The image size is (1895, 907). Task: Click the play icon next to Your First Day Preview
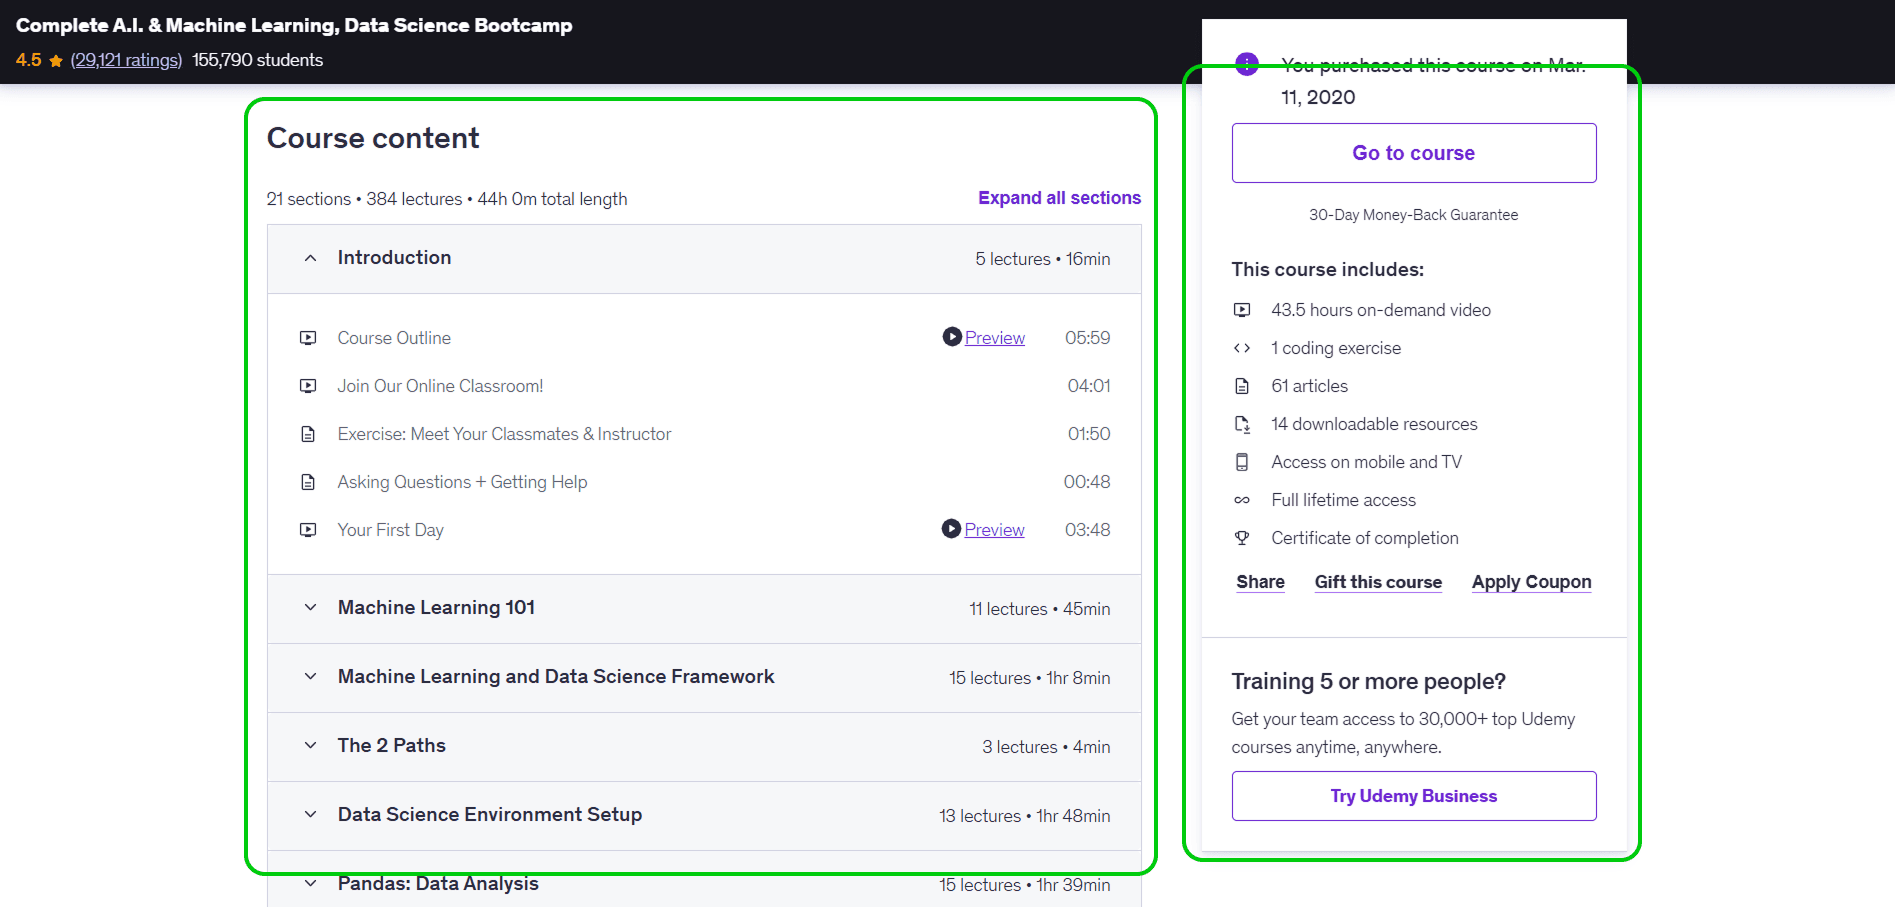pyautogui.click(x=951, y=528)
